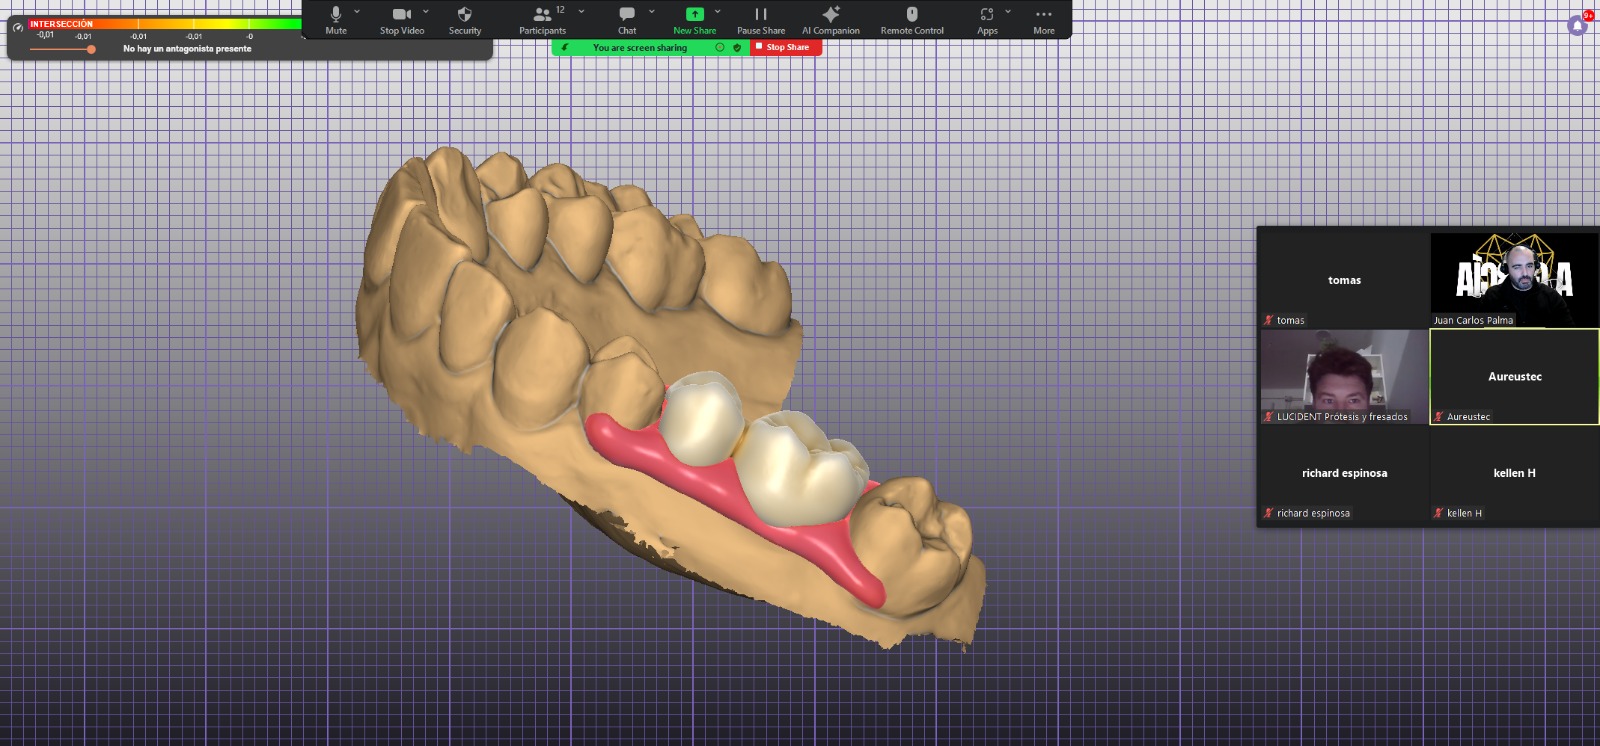
Task: Select Aureustec participant tile
Action: pyautogui.click(x=1514, y=377)
